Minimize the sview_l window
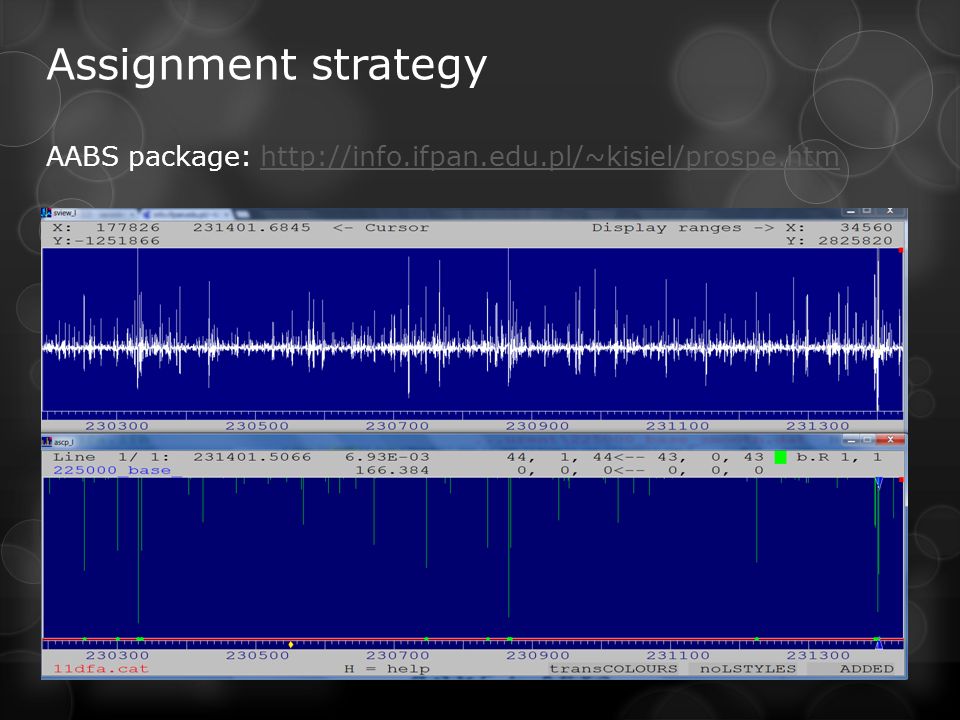 [x=850, y=211]
